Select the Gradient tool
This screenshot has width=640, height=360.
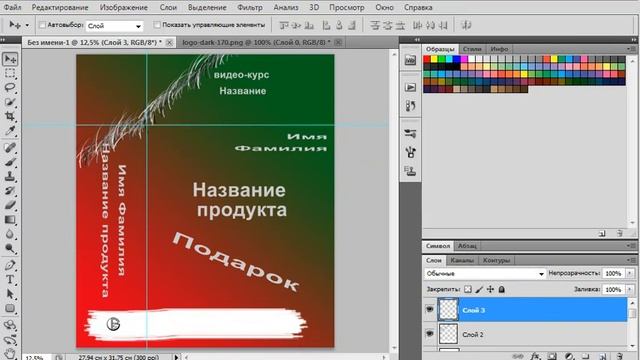point(10,220)
